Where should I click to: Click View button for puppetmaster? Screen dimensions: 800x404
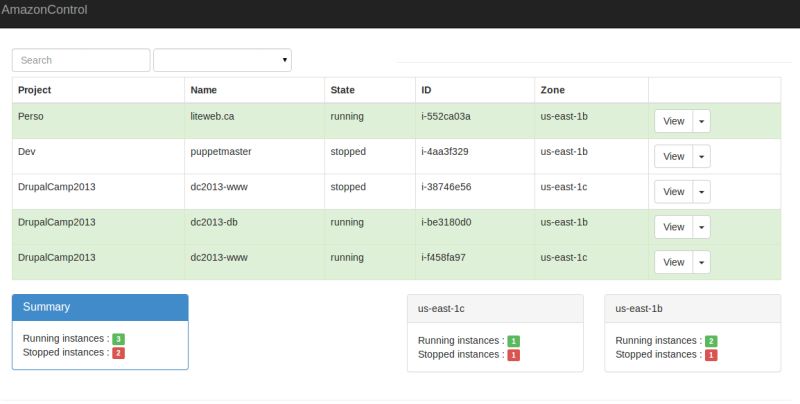pos(673,157)
